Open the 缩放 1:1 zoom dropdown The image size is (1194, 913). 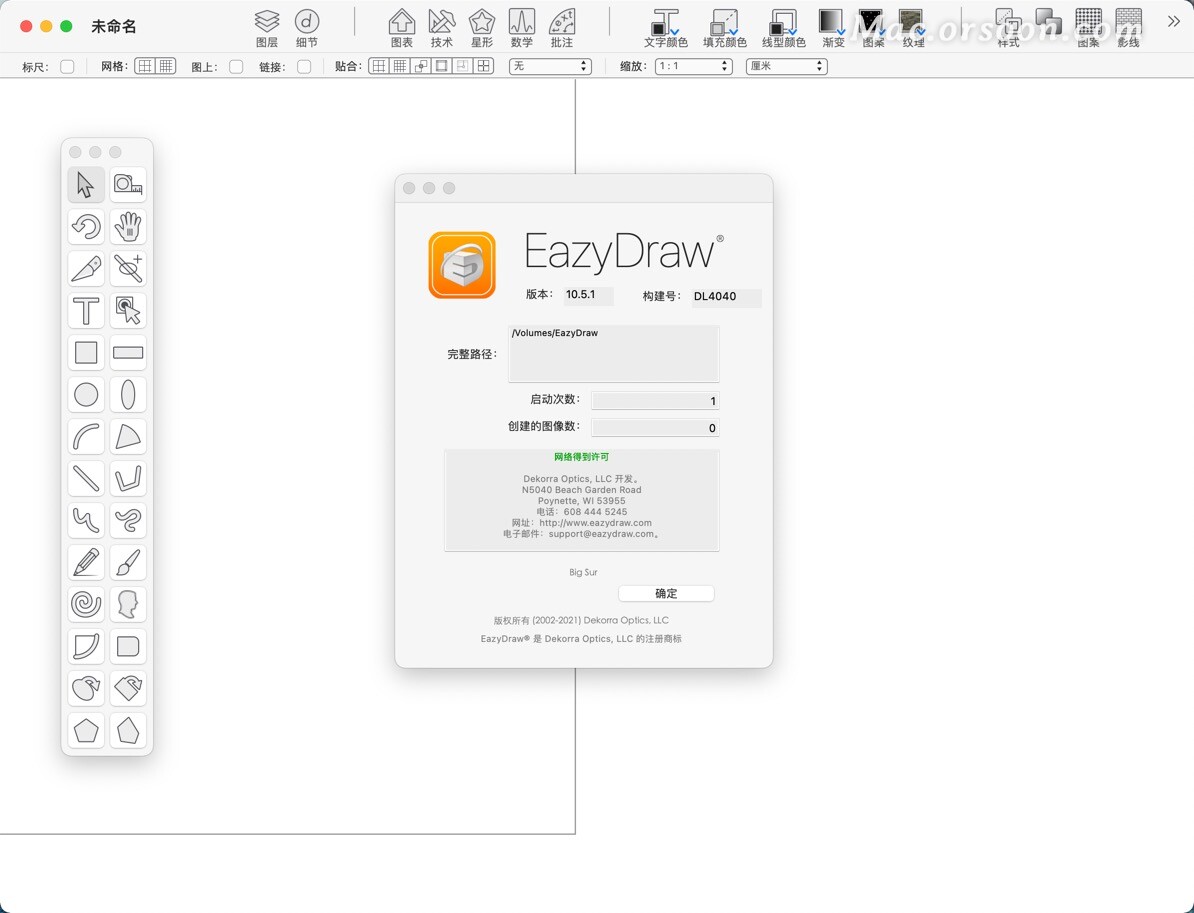coord(694,66)
